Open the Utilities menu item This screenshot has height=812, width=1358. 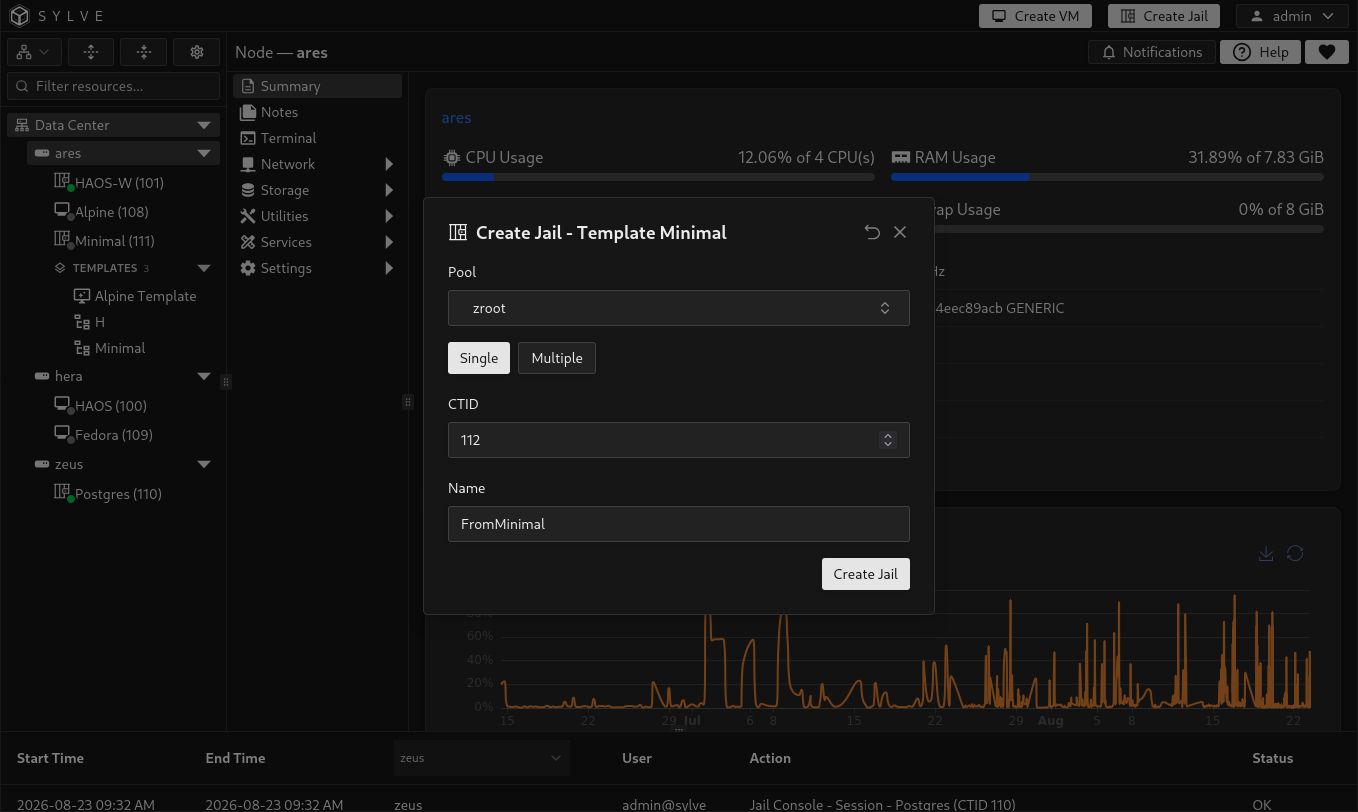tap(318, 216)
